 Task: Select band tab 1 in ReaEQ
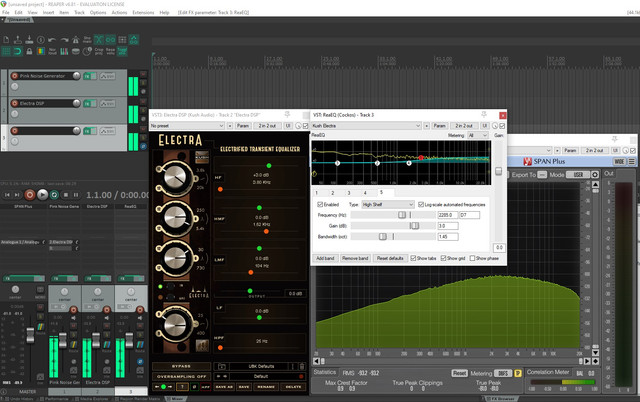pyautogui.click(x=316, y=193)
